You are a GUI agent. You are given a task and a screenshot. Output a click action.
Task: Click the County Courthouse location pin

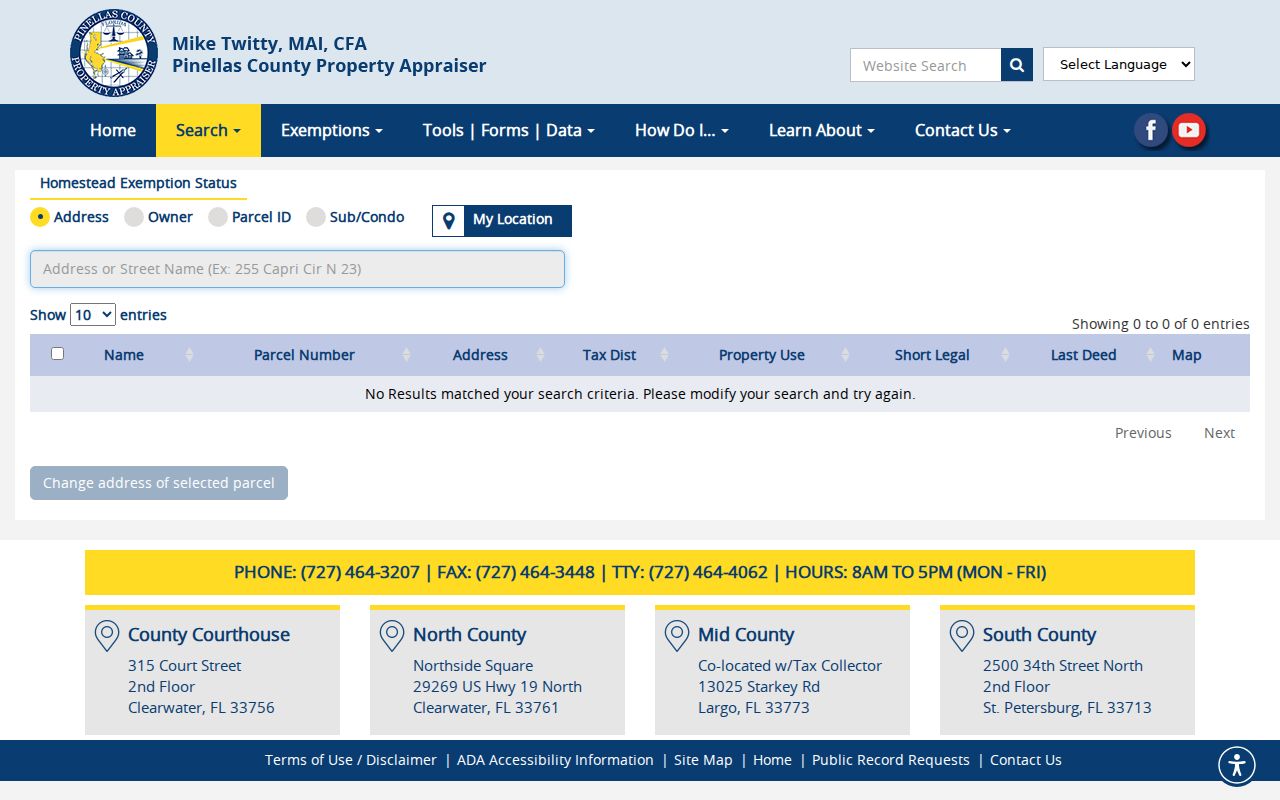click(x=106, y=636)
